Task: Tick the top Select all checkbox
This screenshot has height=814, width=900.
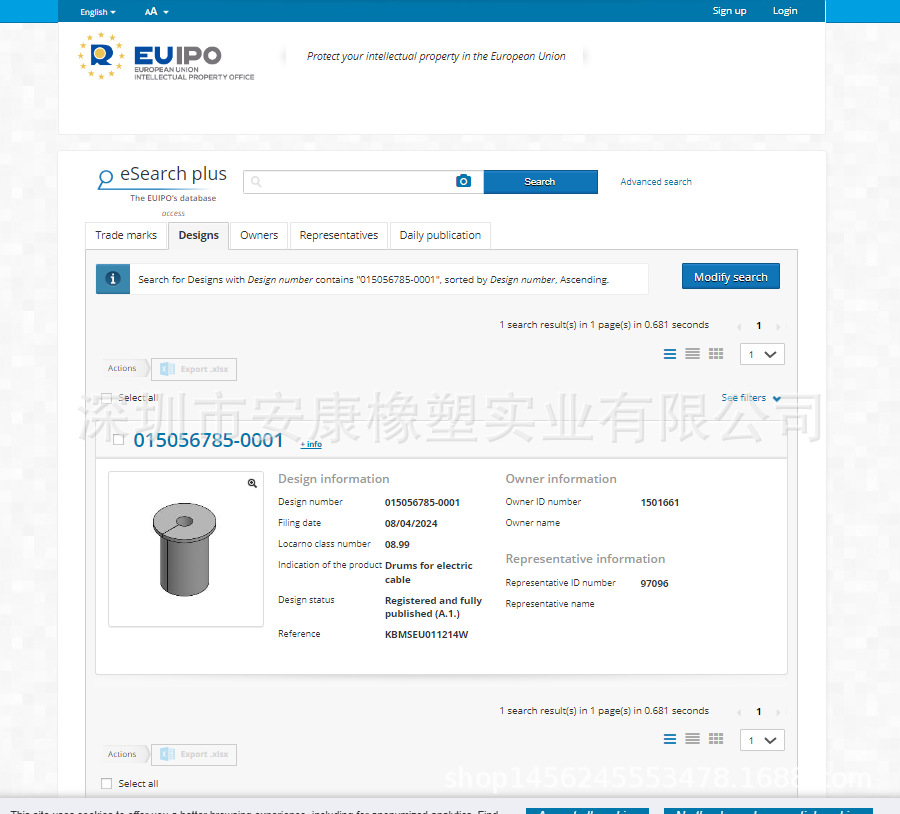Action: click(x=106, y=398)
